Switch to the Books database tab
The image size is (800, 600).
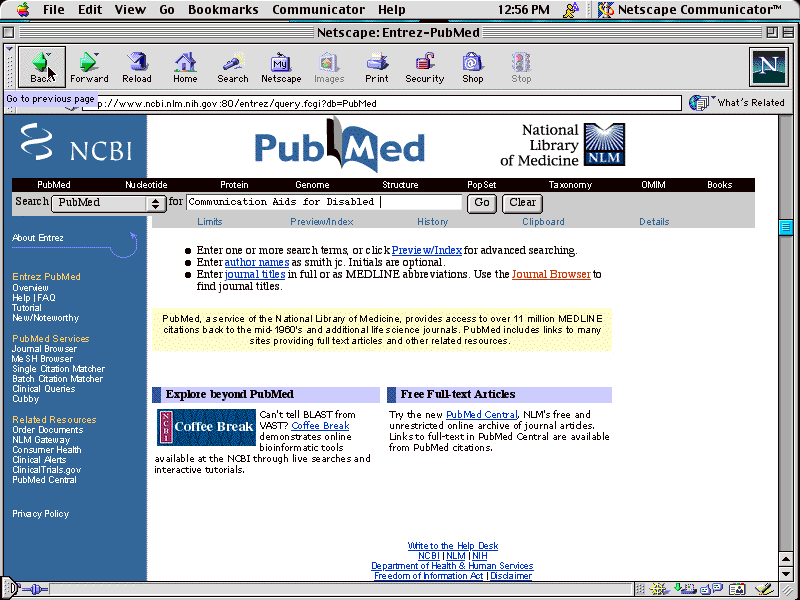(x=719, y=185)
